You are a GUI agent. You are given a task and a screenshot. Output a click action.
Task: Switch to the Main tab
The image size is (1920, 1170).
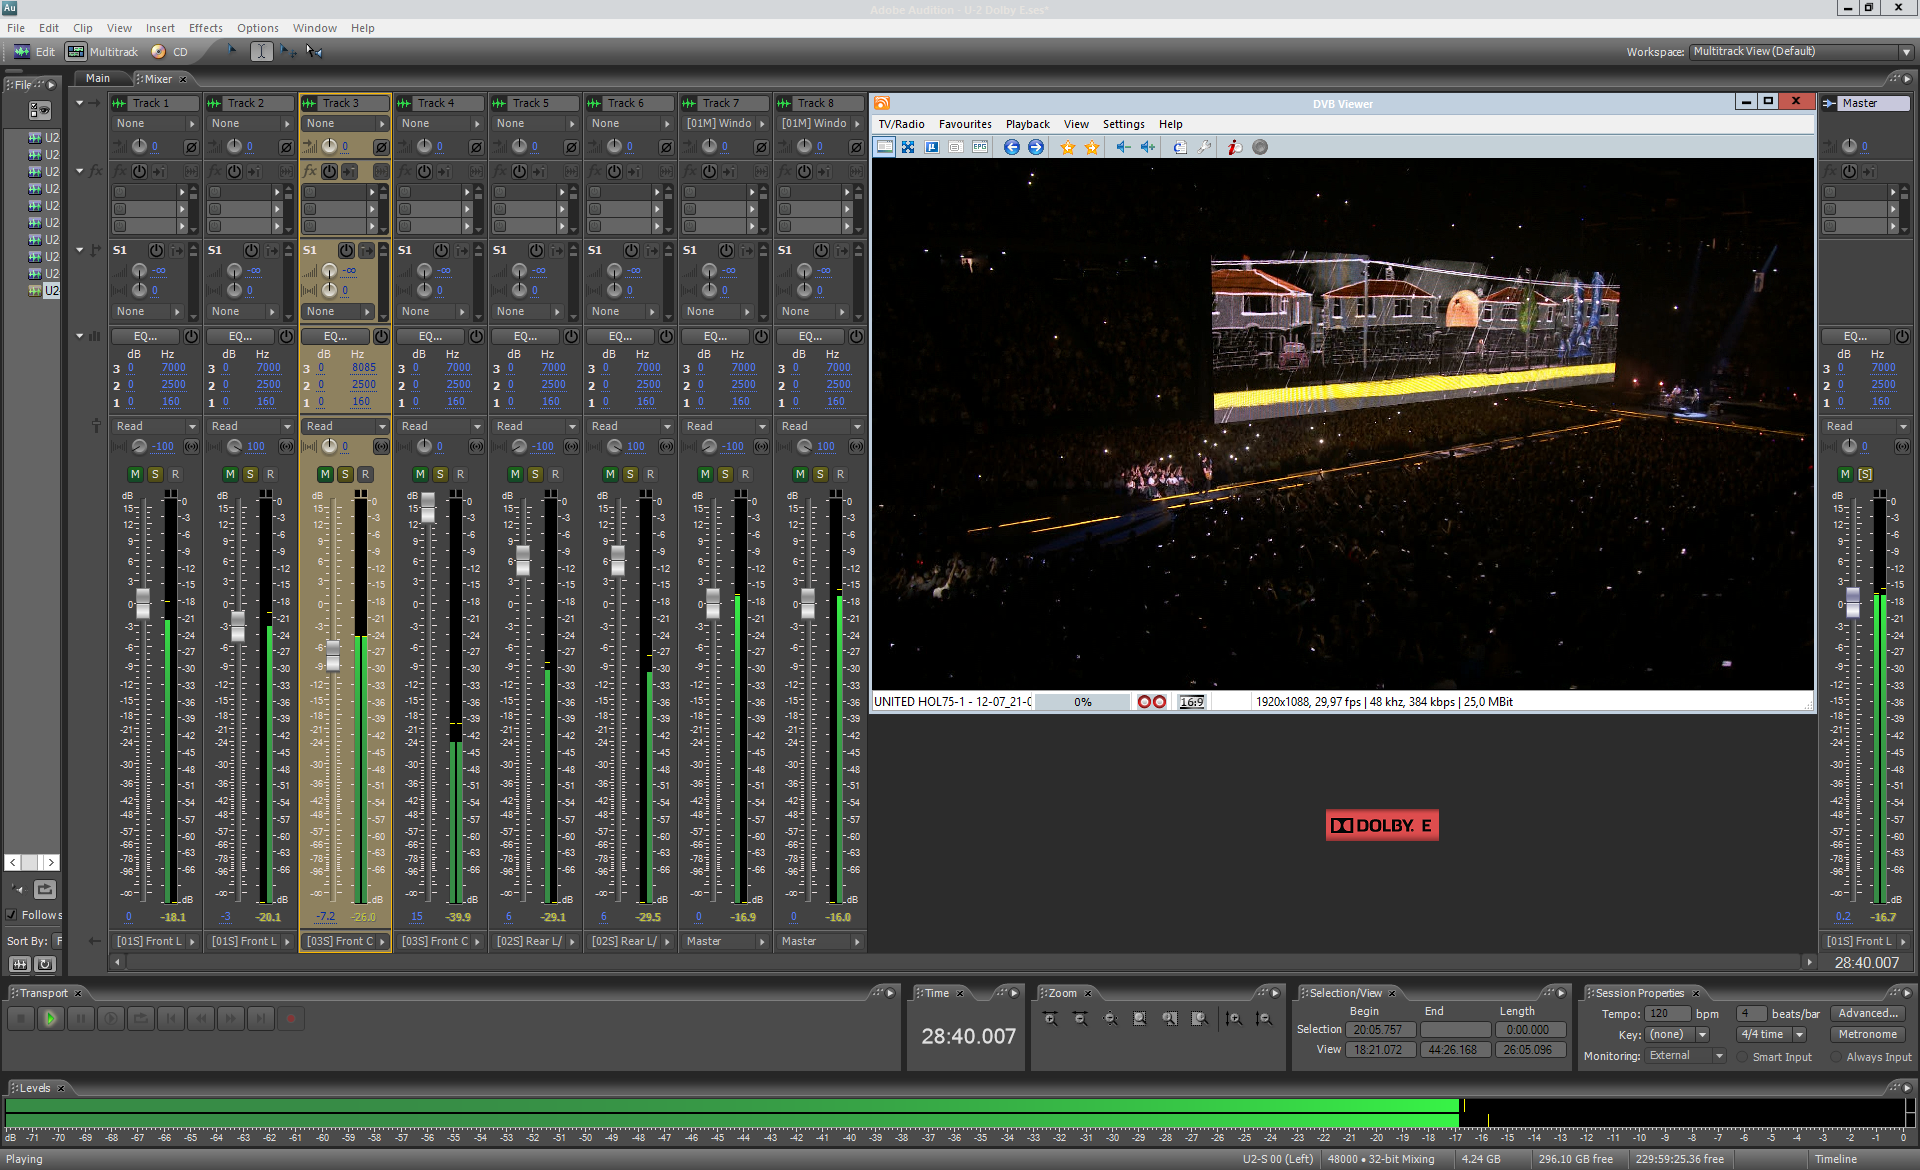[98, 78]
